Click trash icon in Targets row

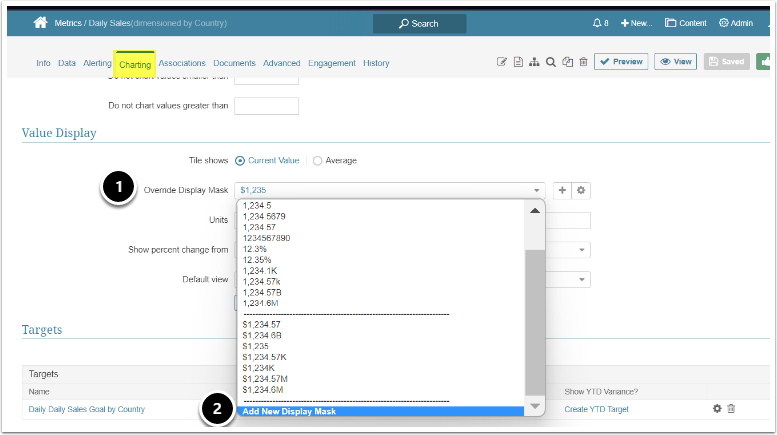point(731,409)
